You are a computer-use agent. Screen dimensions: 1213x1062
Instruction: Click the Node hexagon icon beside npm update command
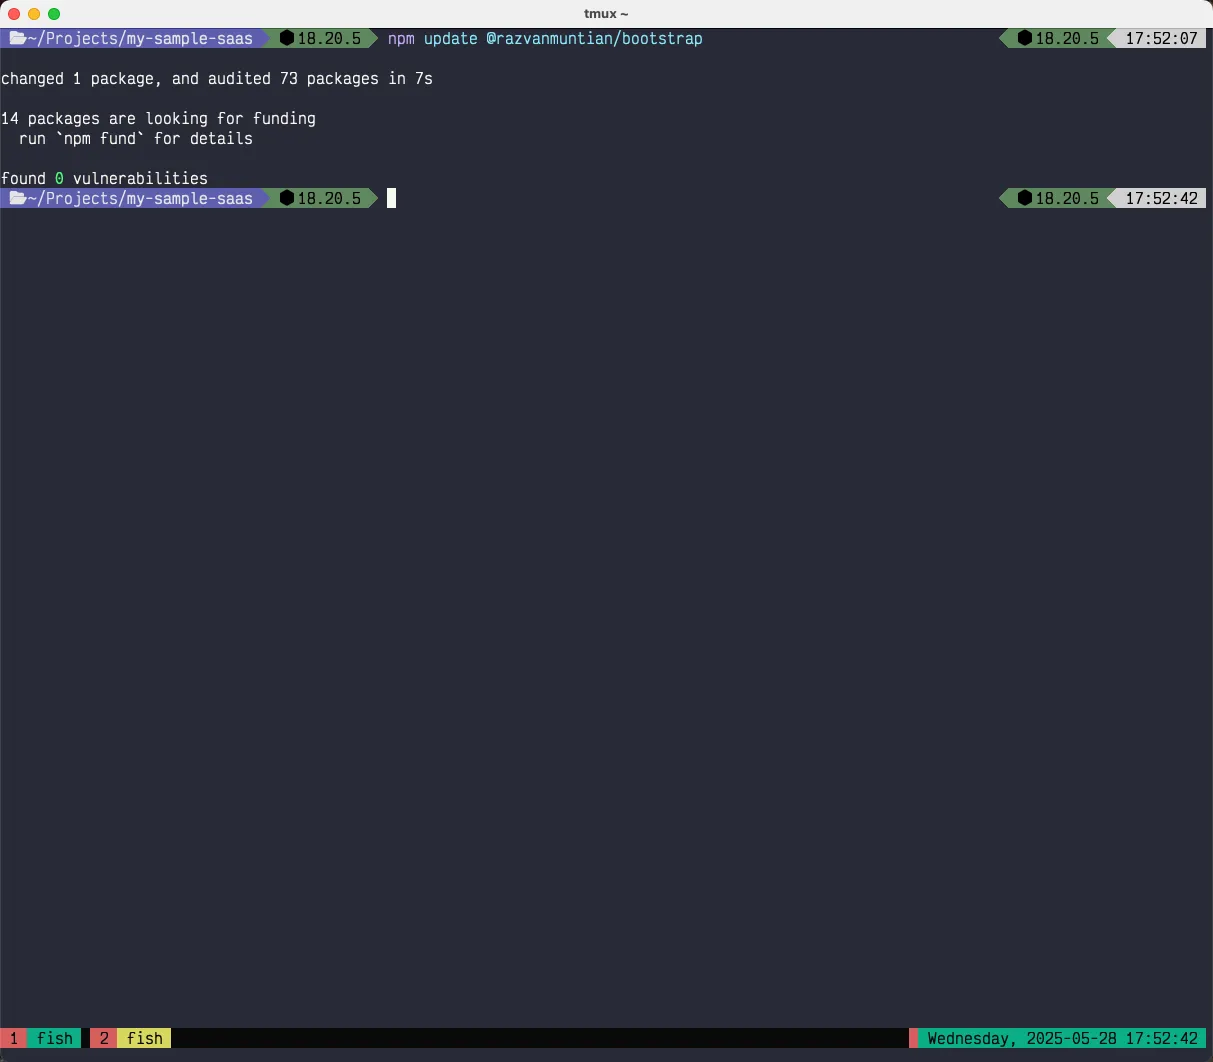click(x=287, y=39)
